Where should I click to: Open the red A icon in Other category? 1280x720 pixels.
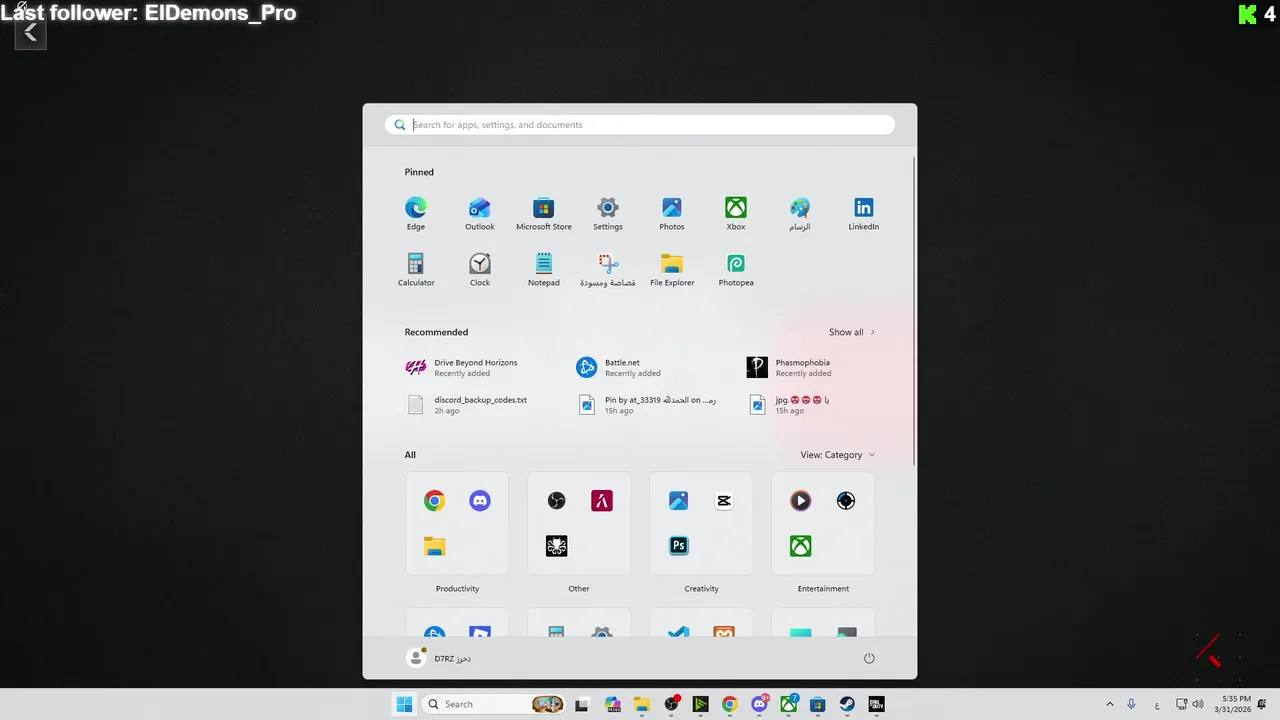[x=602, y=501]
